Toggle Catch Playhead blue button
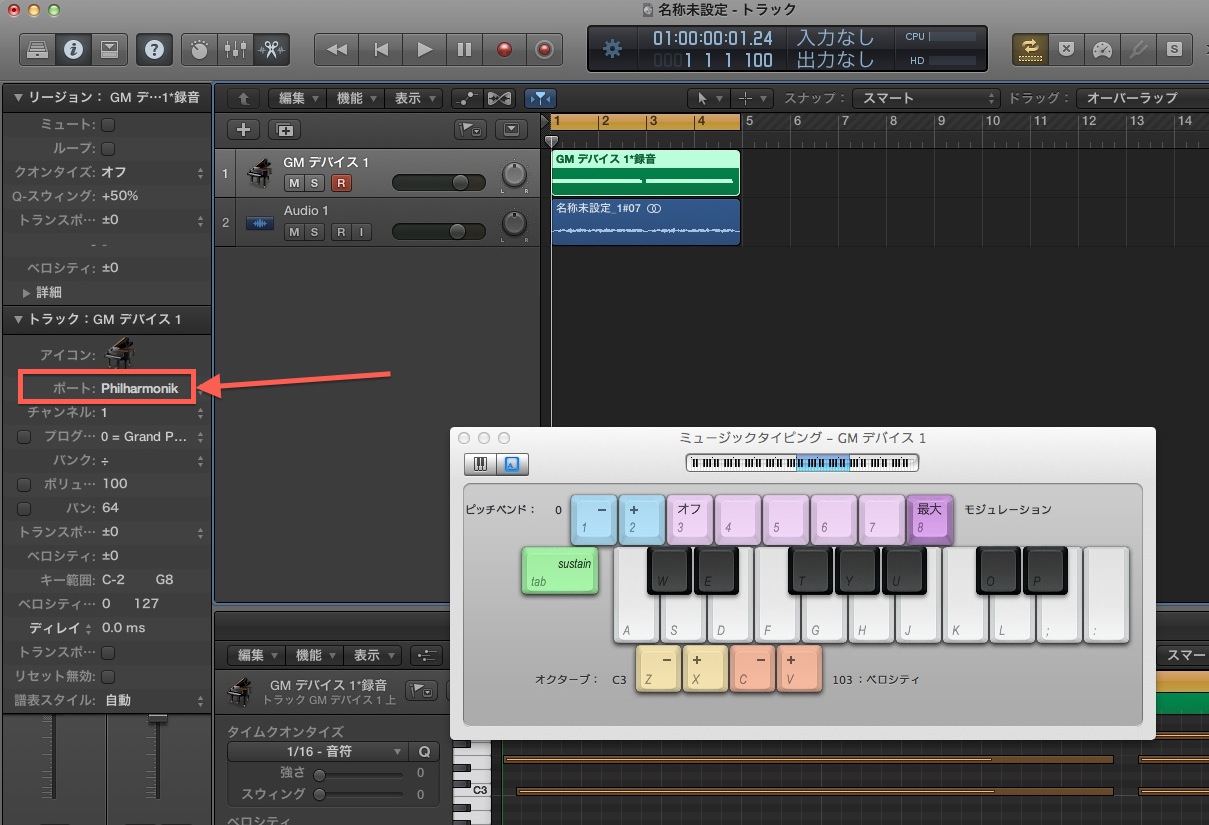This screenshot has width=1209, height=825. coord(540,98)
